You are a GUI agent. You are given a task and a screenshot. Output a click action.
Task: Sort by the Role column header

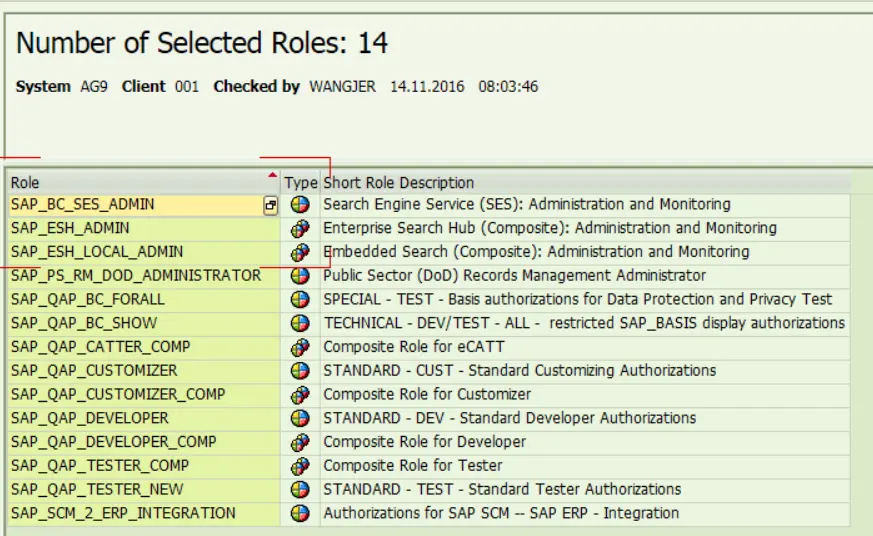[x=140, y=183]
